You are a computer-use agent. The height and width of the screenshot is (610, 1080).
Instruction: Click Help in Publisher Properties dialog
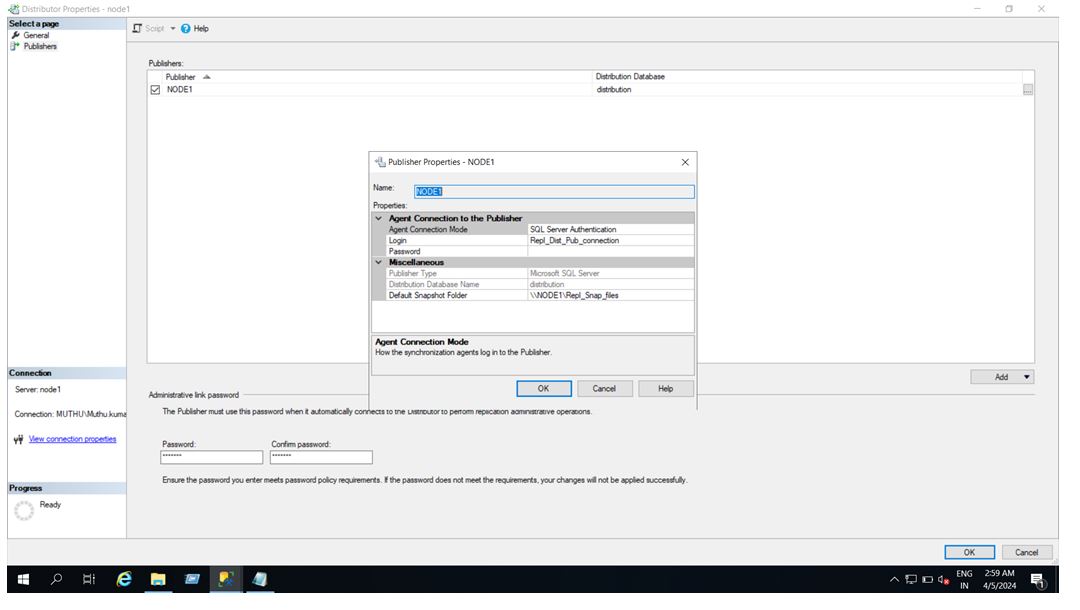pos(665,389)
